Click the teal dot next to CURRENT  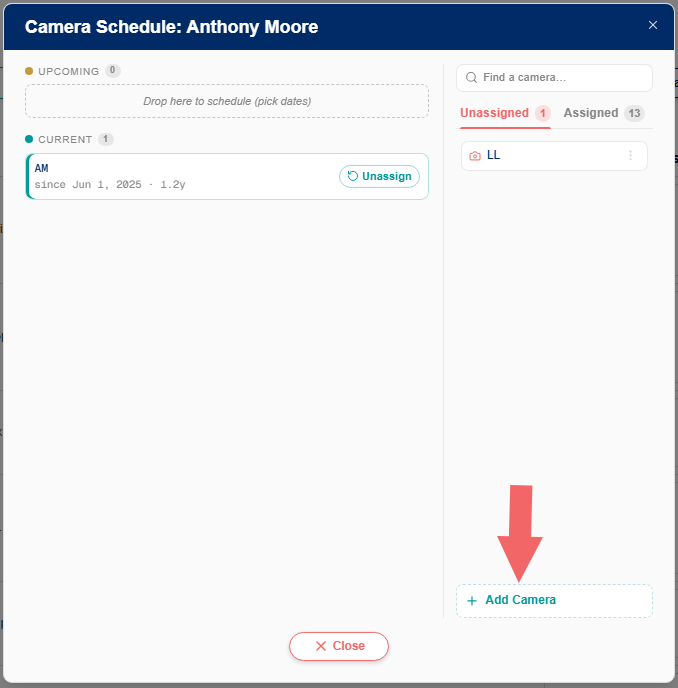[x=29, y=139]
